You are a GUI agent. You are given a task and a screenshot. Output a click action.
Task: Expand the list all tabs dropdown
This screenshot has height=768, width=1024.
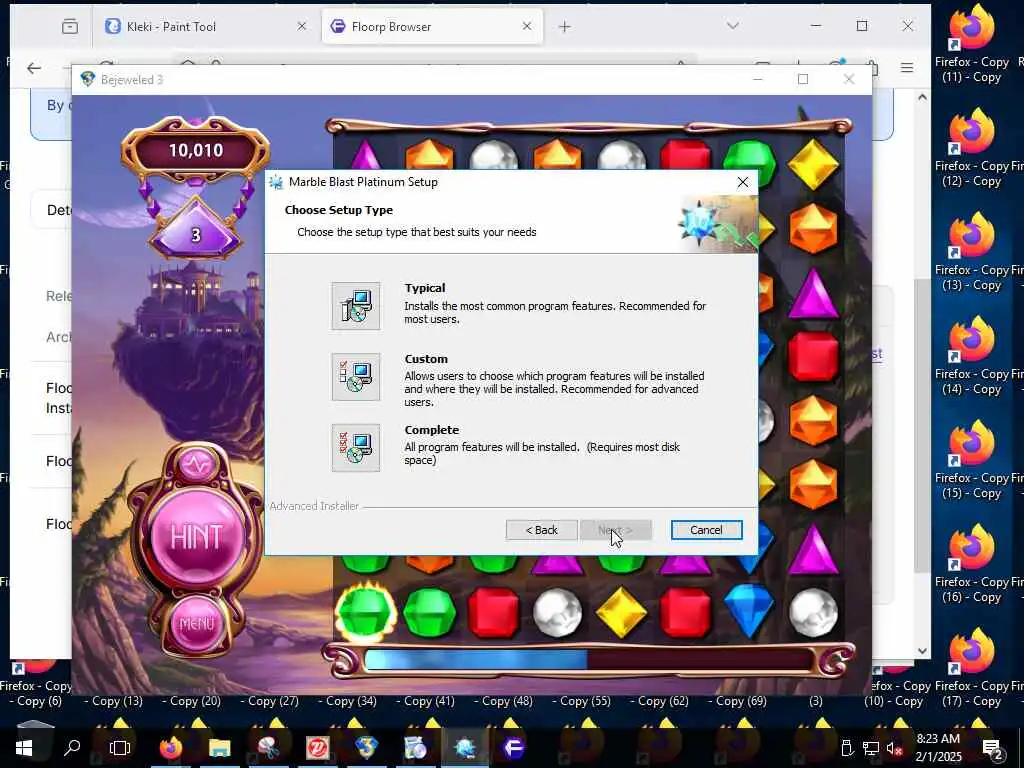point(733,26)
